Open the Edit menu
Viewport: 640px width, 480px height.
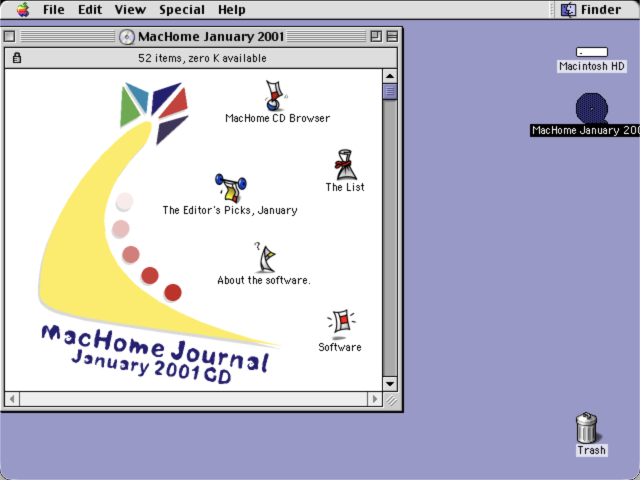[x=90, y=9]
